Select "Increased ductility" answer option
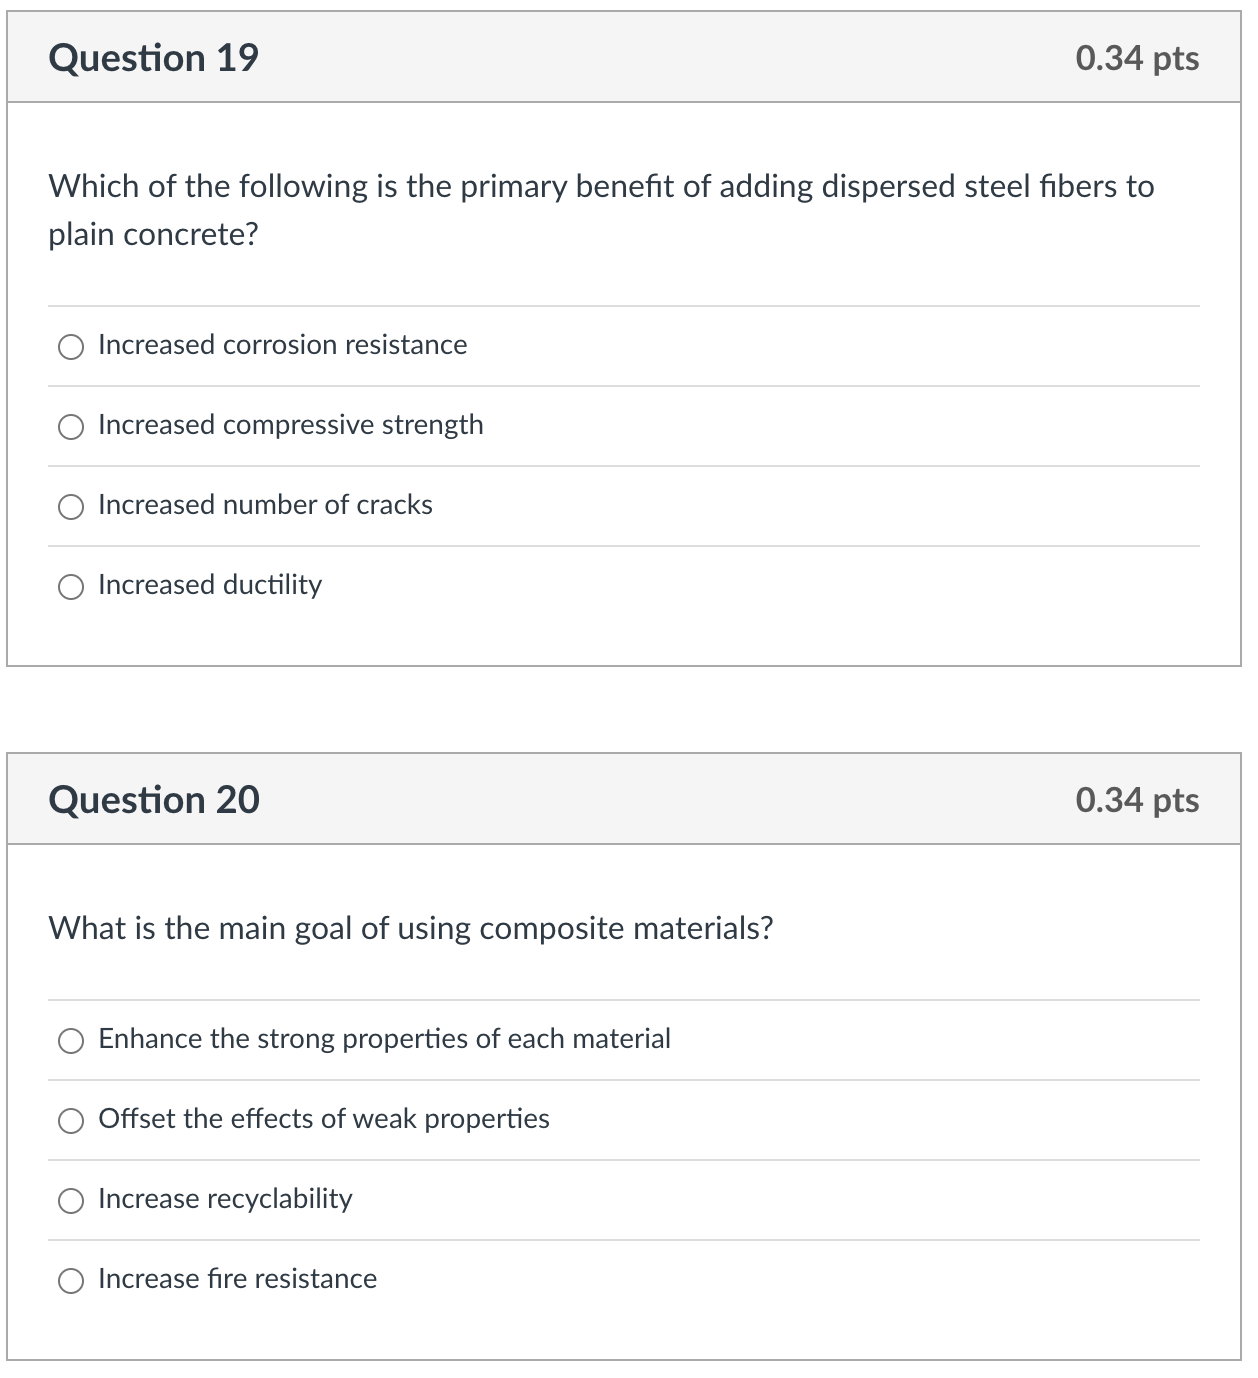The height and width of the screenshot is (1378, 1258). [71, 587]
